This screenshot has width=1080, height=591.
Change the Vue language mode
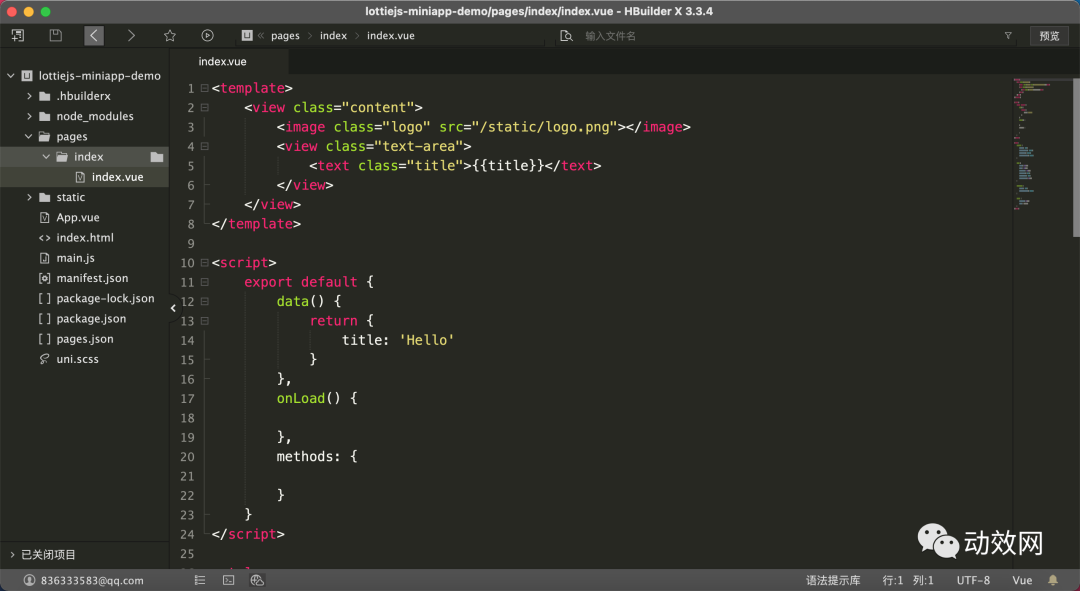click(1022, 580)
